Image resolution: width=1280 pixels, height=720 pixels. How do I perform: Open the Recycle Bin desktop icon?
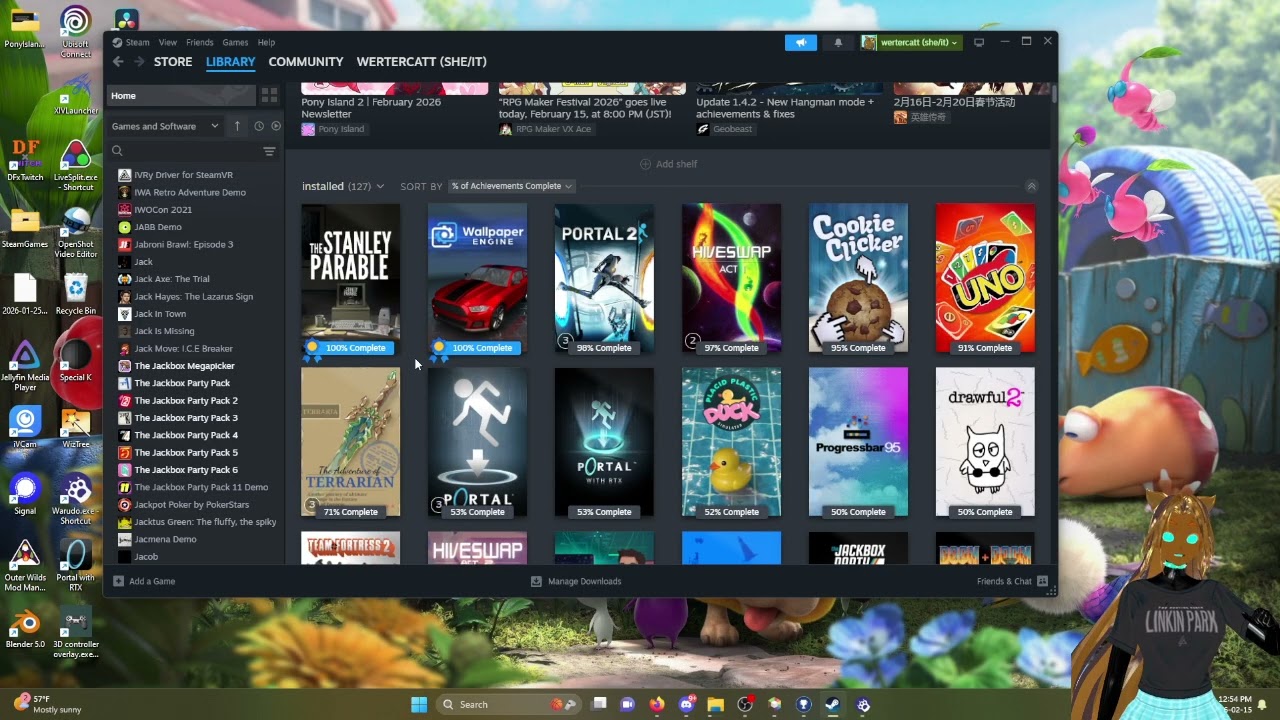pos(76,292)
